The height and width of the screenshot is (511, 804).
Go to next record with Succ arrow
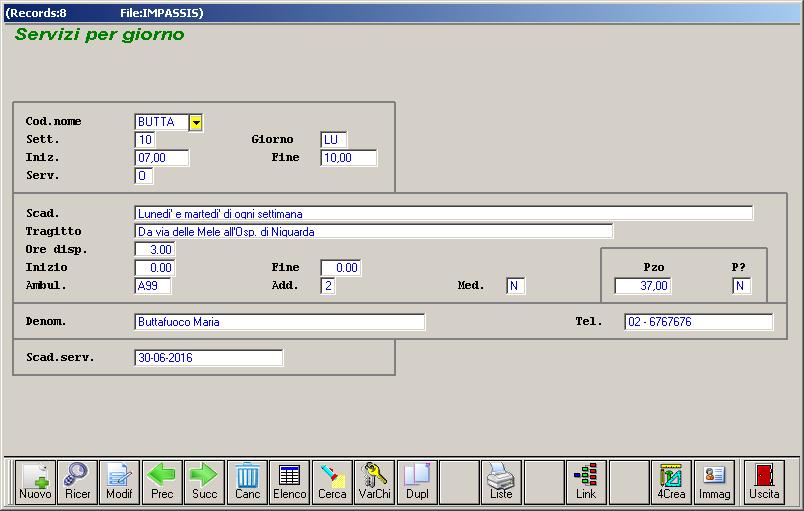point(204,482)
